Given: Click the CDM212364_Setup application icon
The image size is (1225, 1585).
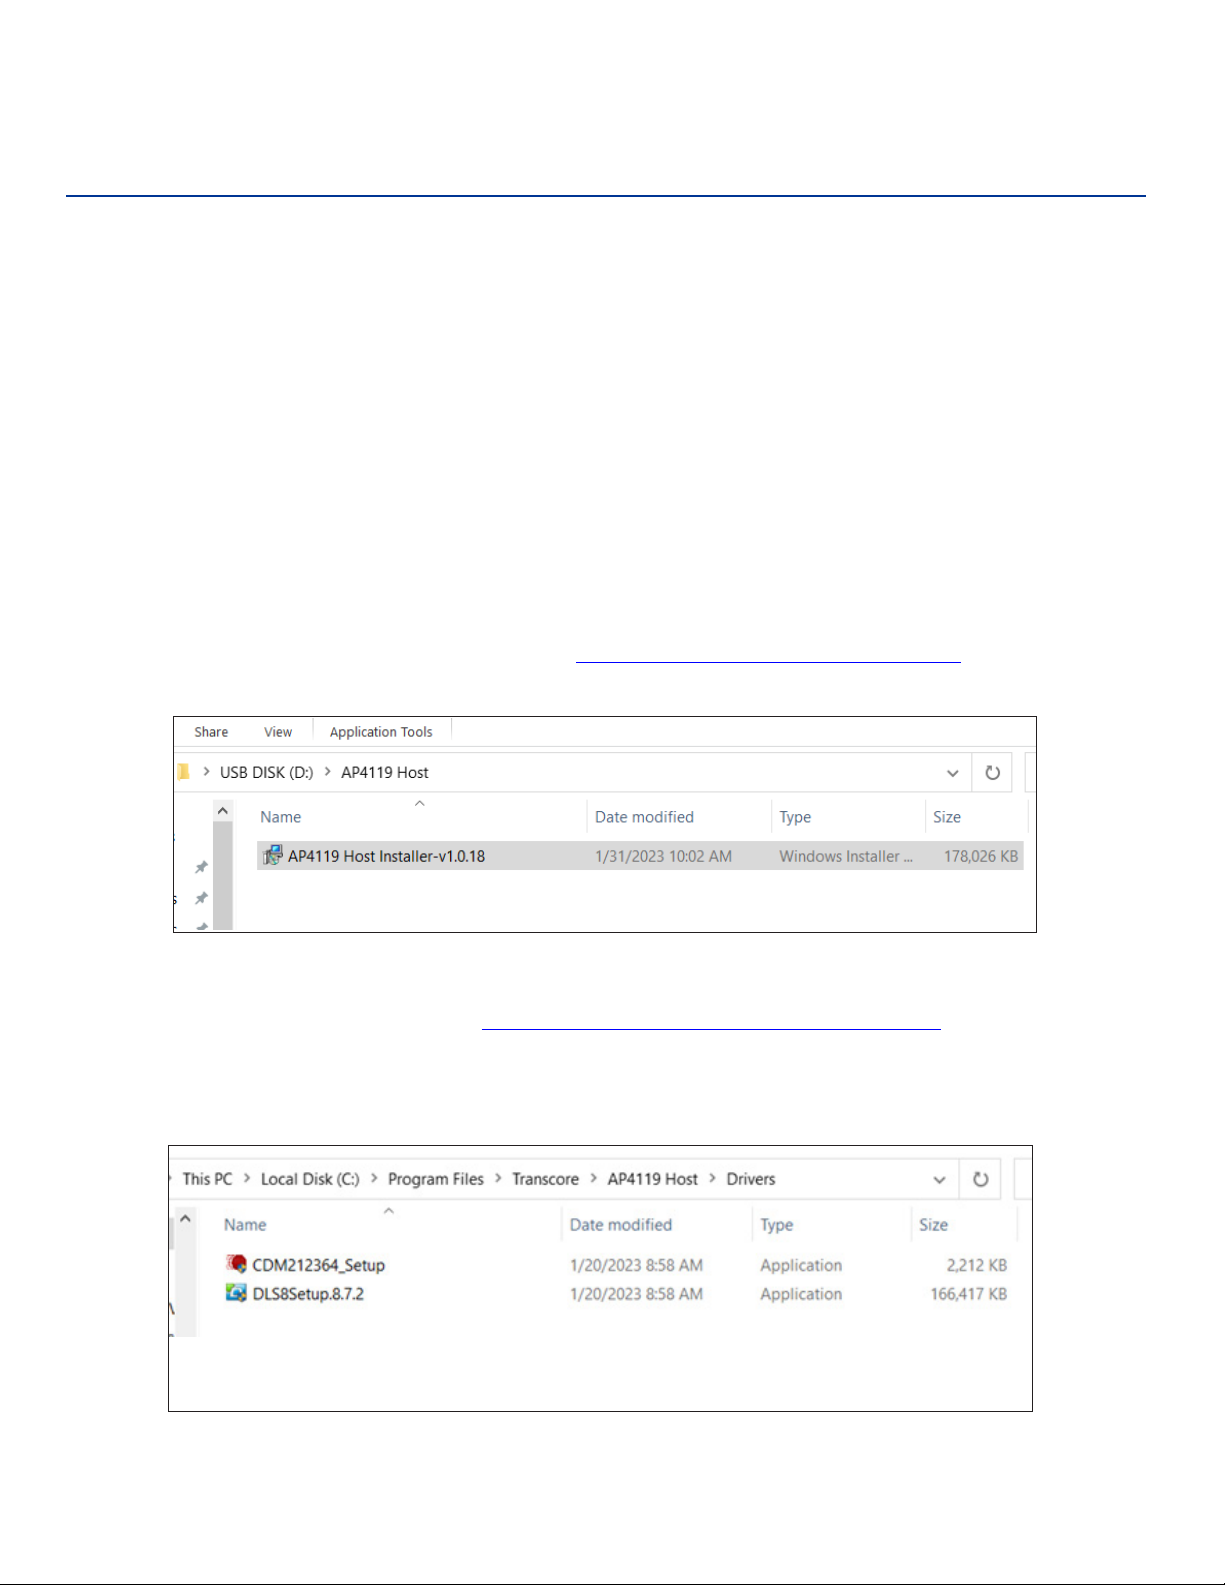Looking at the screenshot, I should click(x=236, y=1264).
